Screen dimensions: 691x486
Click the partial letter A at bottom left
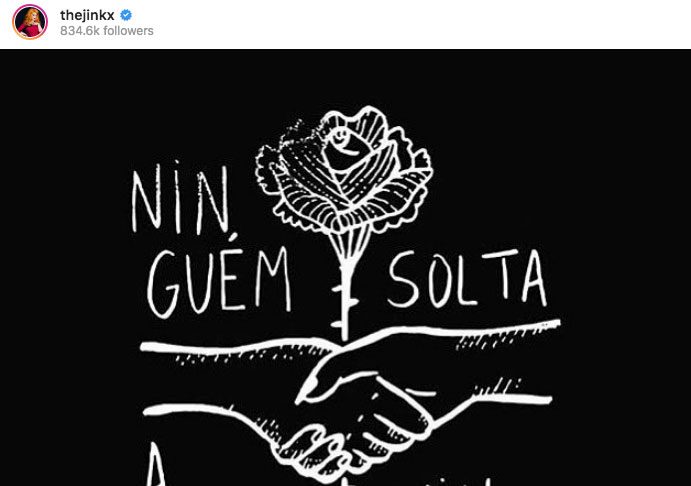pos(156,464)
